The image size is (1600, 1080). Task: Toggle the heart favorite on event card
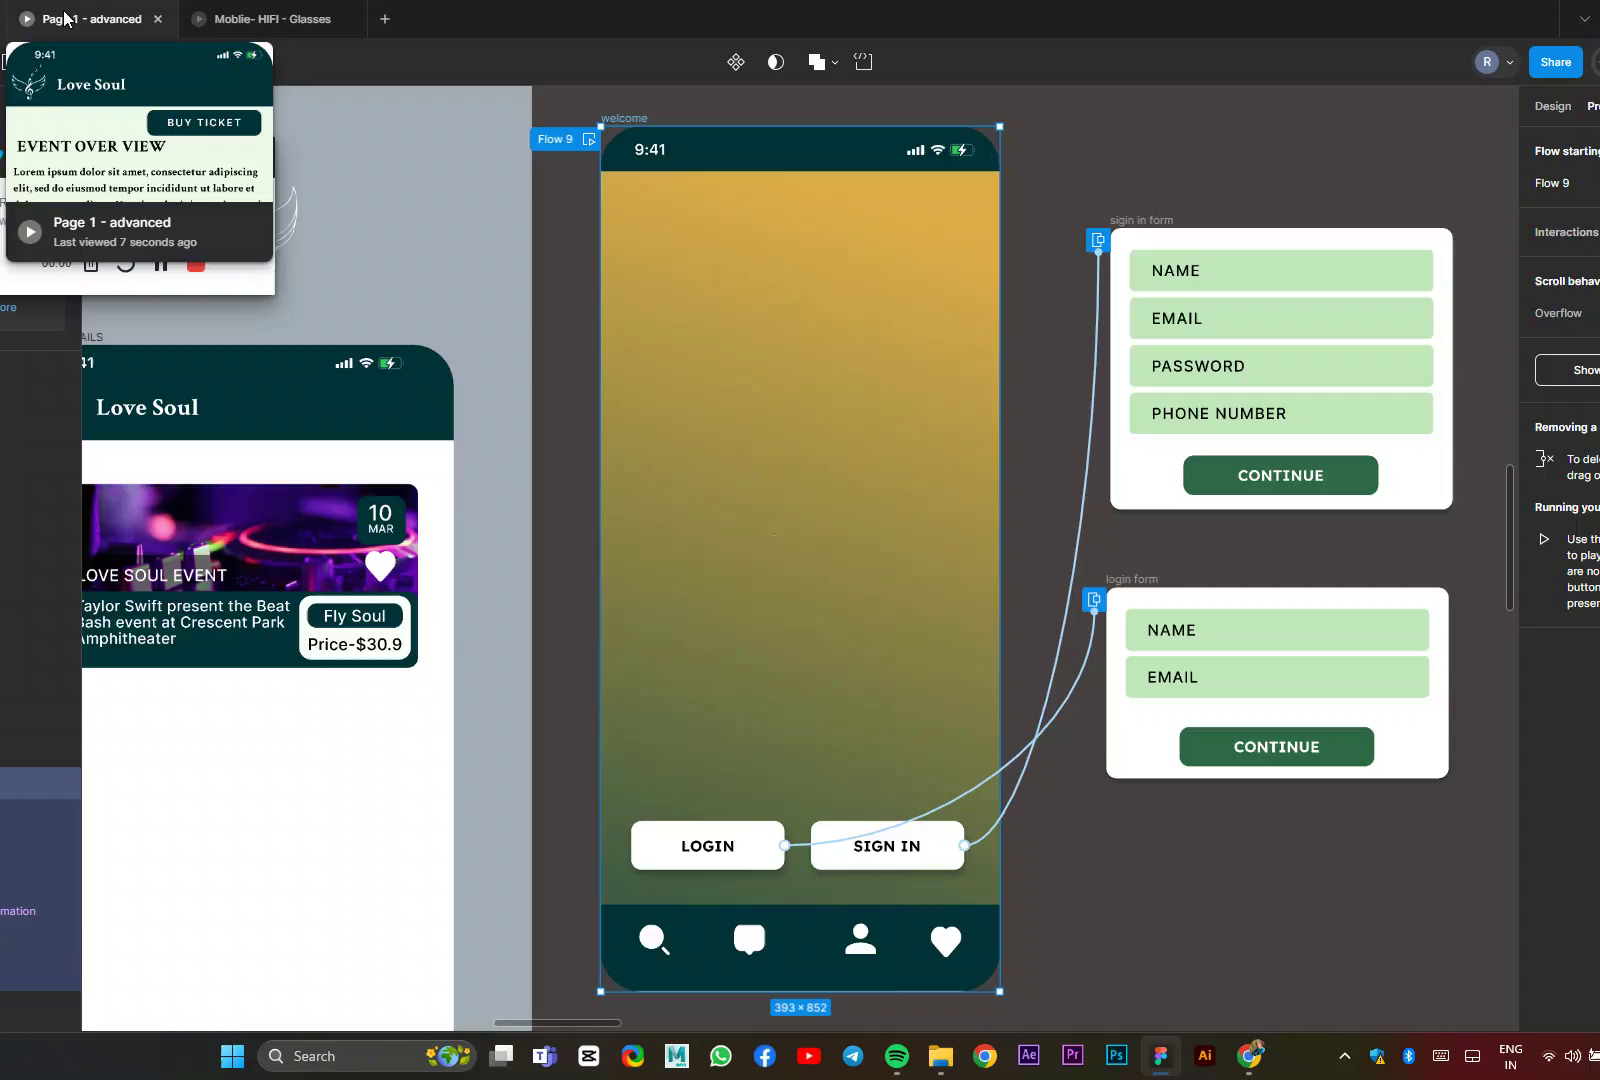pyautogui.click(x=380, y=566)
